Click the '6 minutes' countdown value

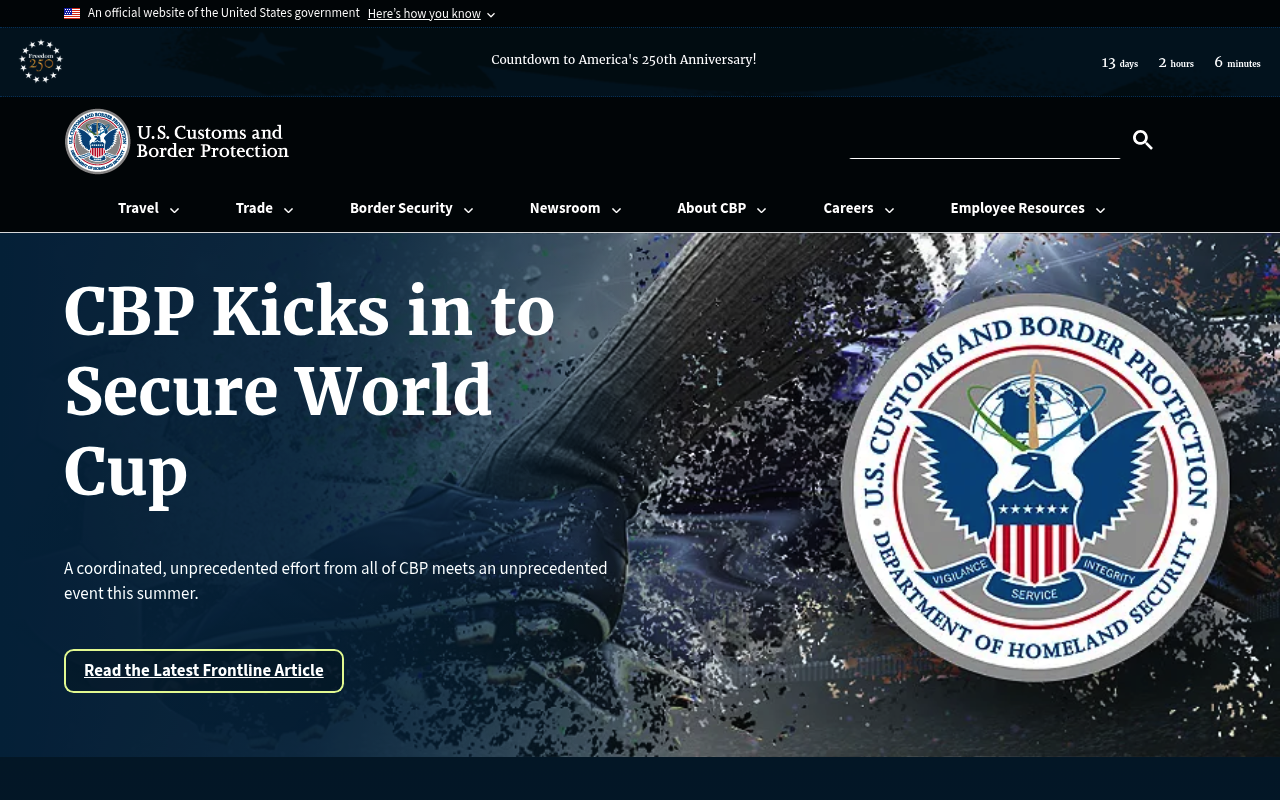click(x=1237, y=63)
